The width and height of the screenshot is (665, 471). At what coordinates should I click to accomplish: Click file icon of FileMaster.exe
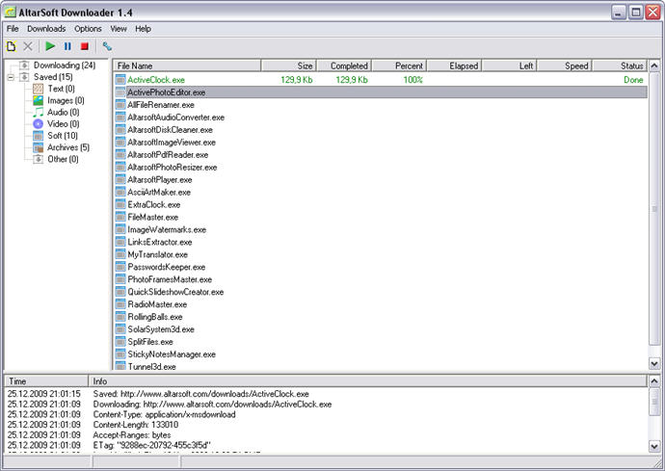coord(120,217)
